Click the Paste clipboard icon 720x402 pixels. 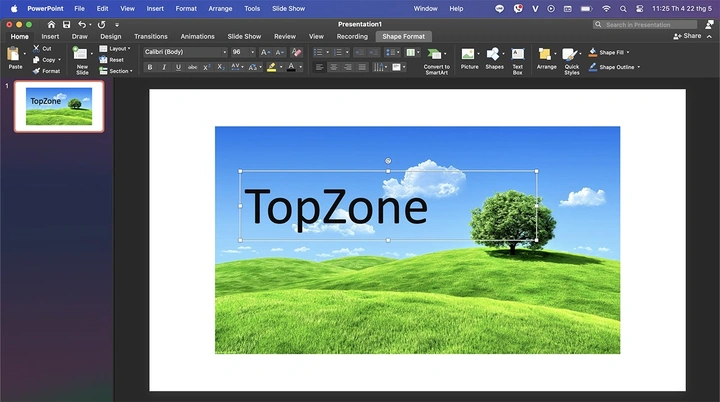[13, 54]
